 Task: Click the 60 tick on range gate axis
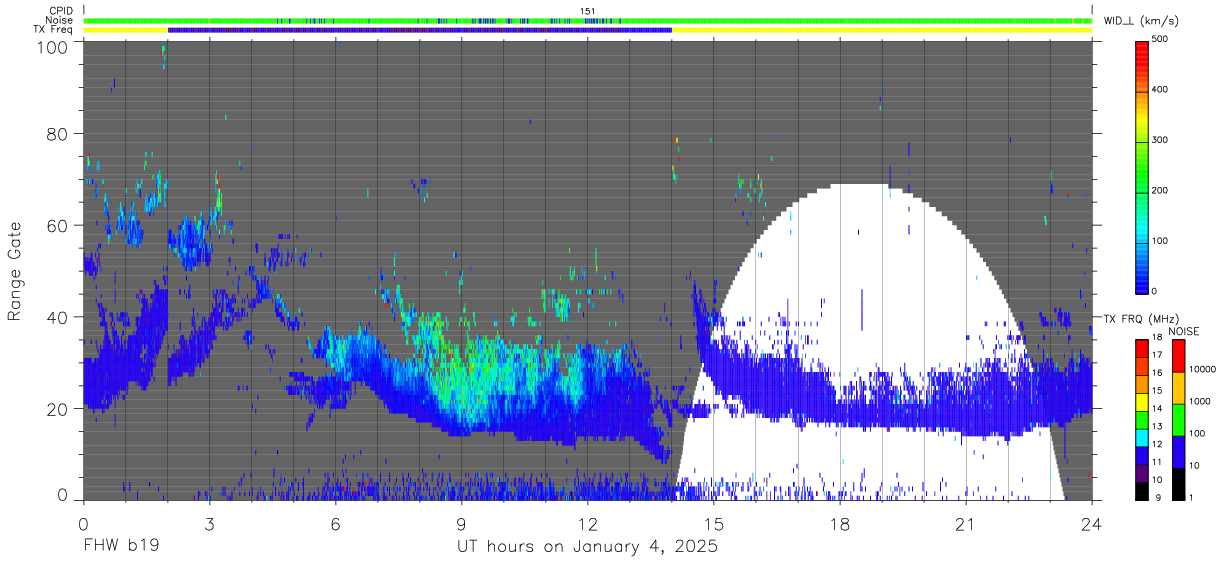coord(58,226)
